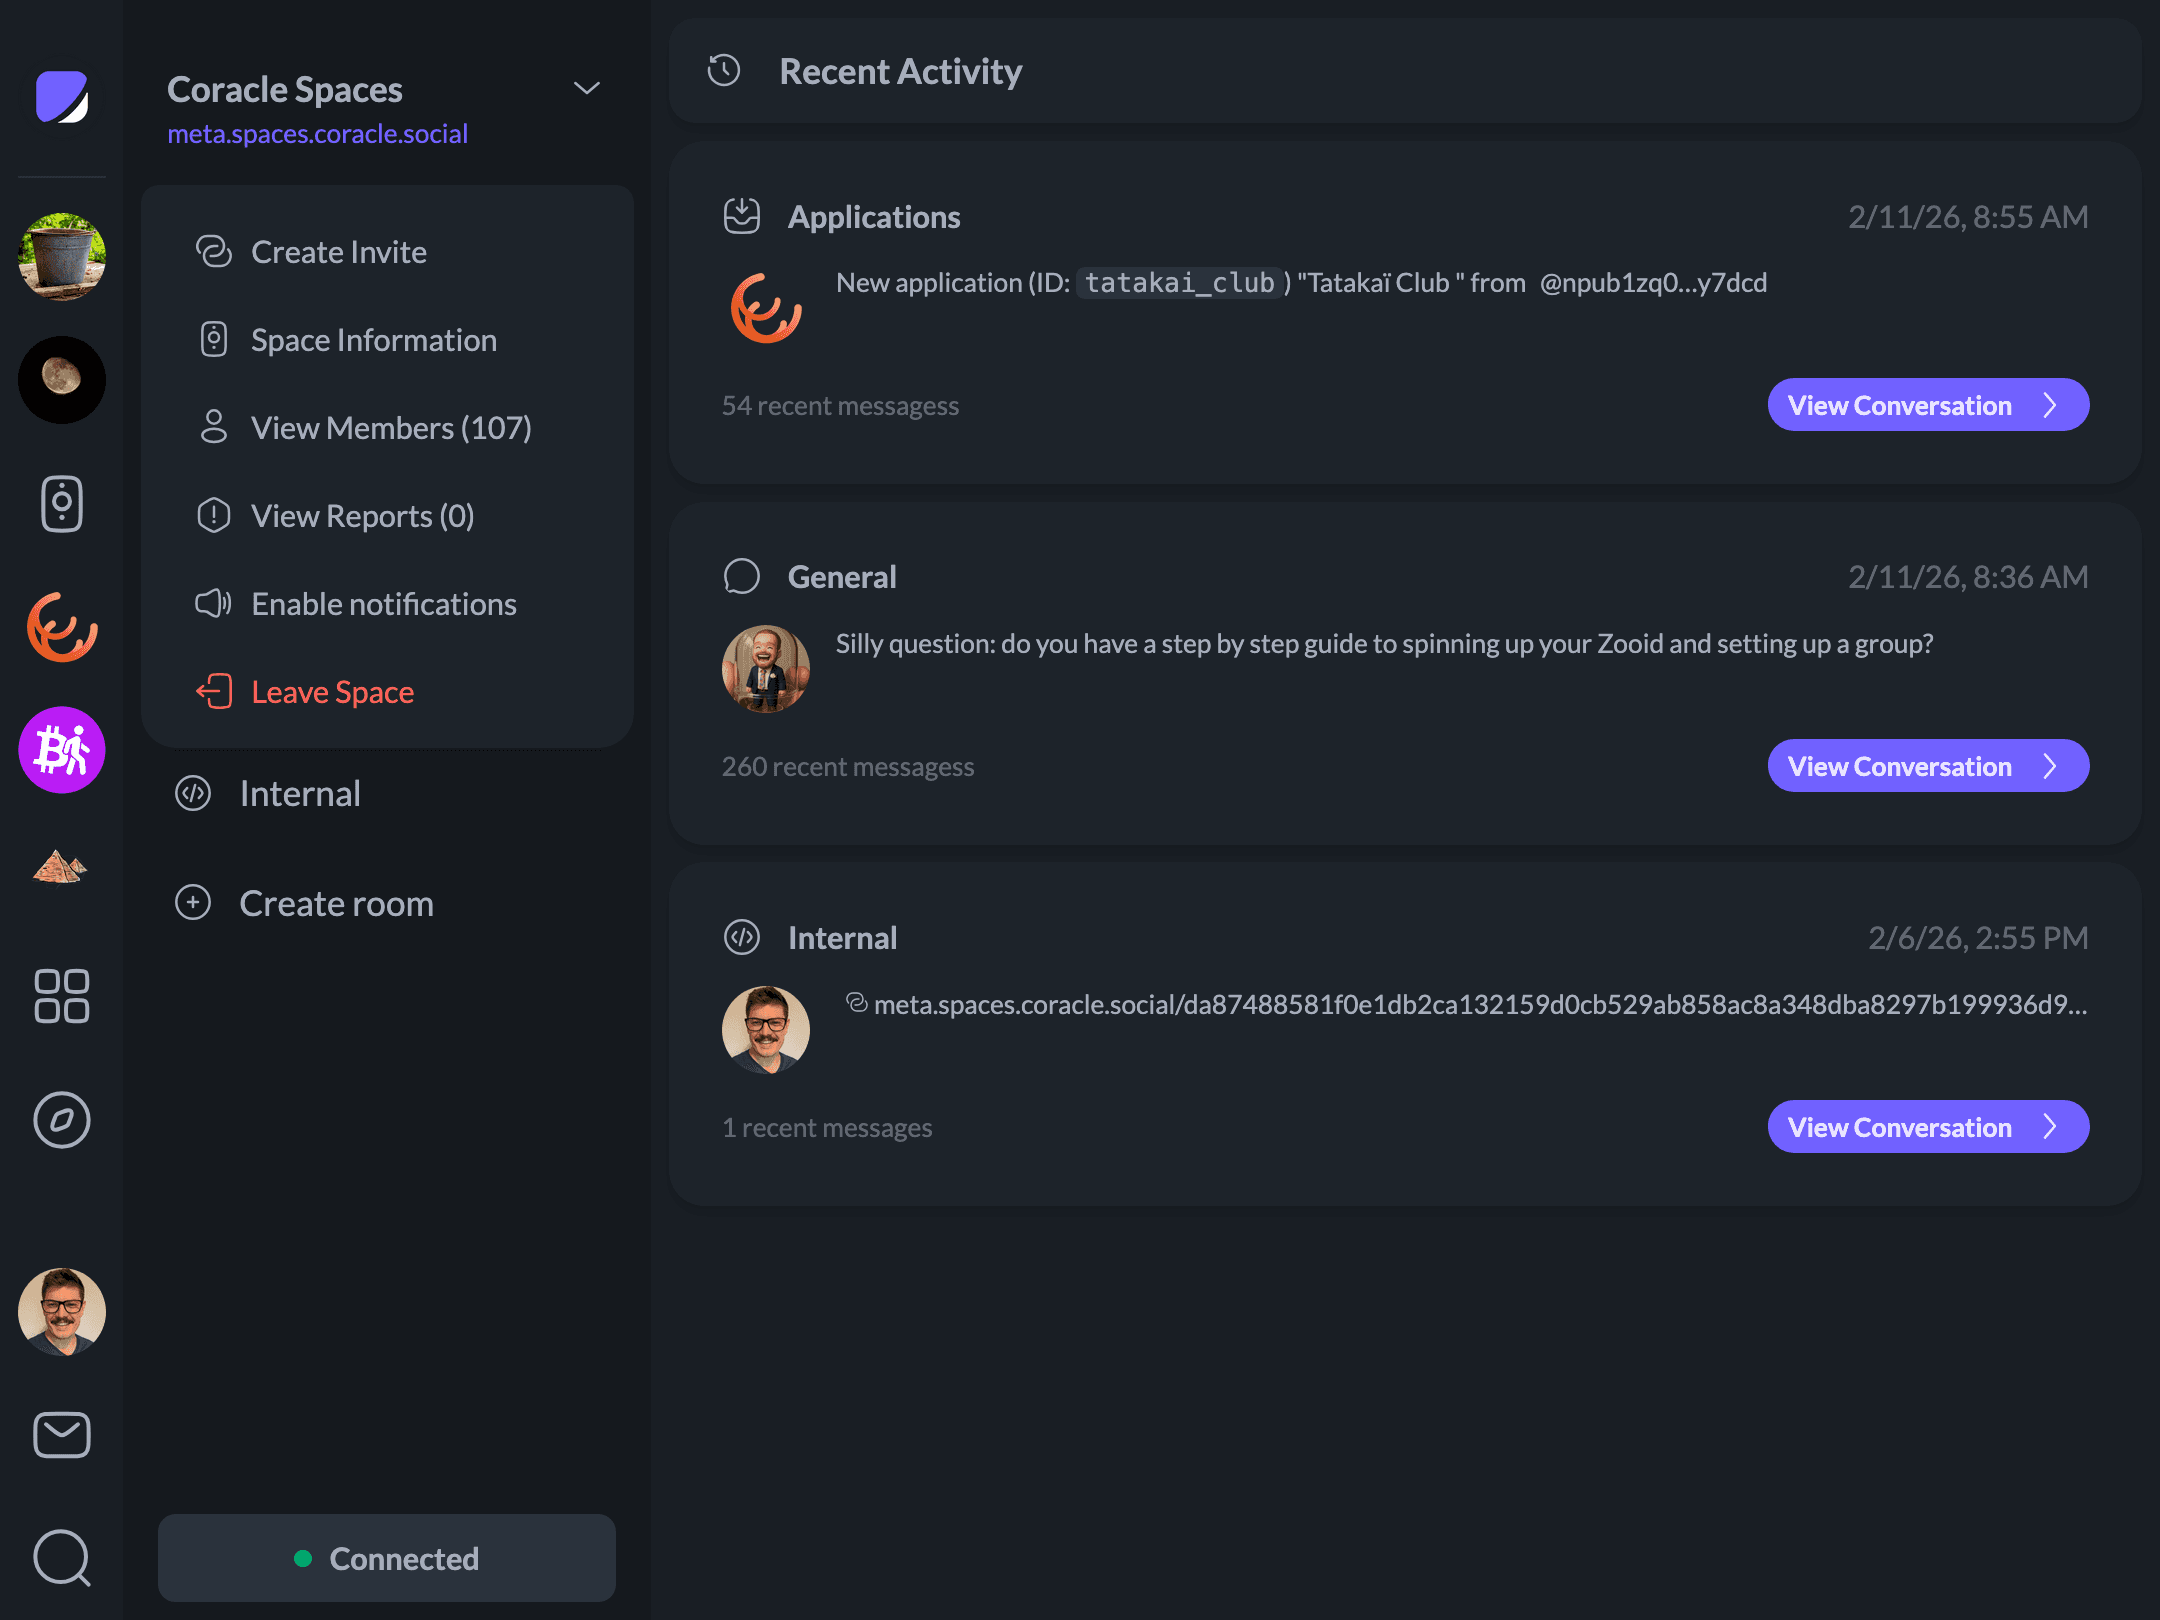
Task: Collapse the Coracle Spaces menu chevron
Action: click(x=587, y=89)
